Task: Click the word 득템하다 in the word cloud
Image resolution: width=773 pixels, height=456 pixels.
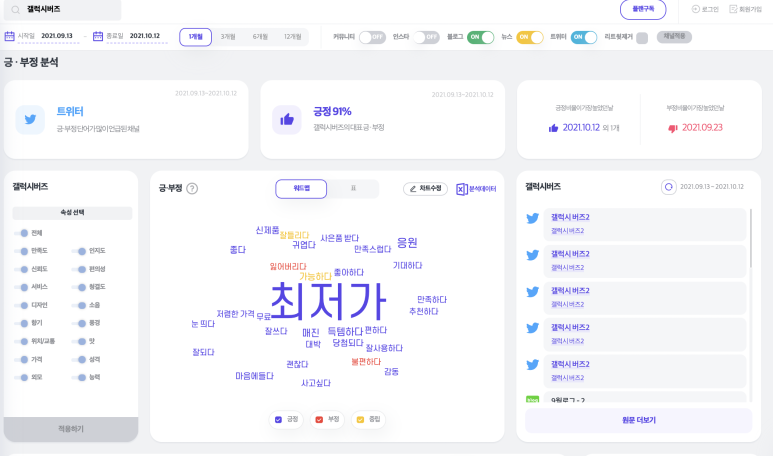Action: point(345,331)
